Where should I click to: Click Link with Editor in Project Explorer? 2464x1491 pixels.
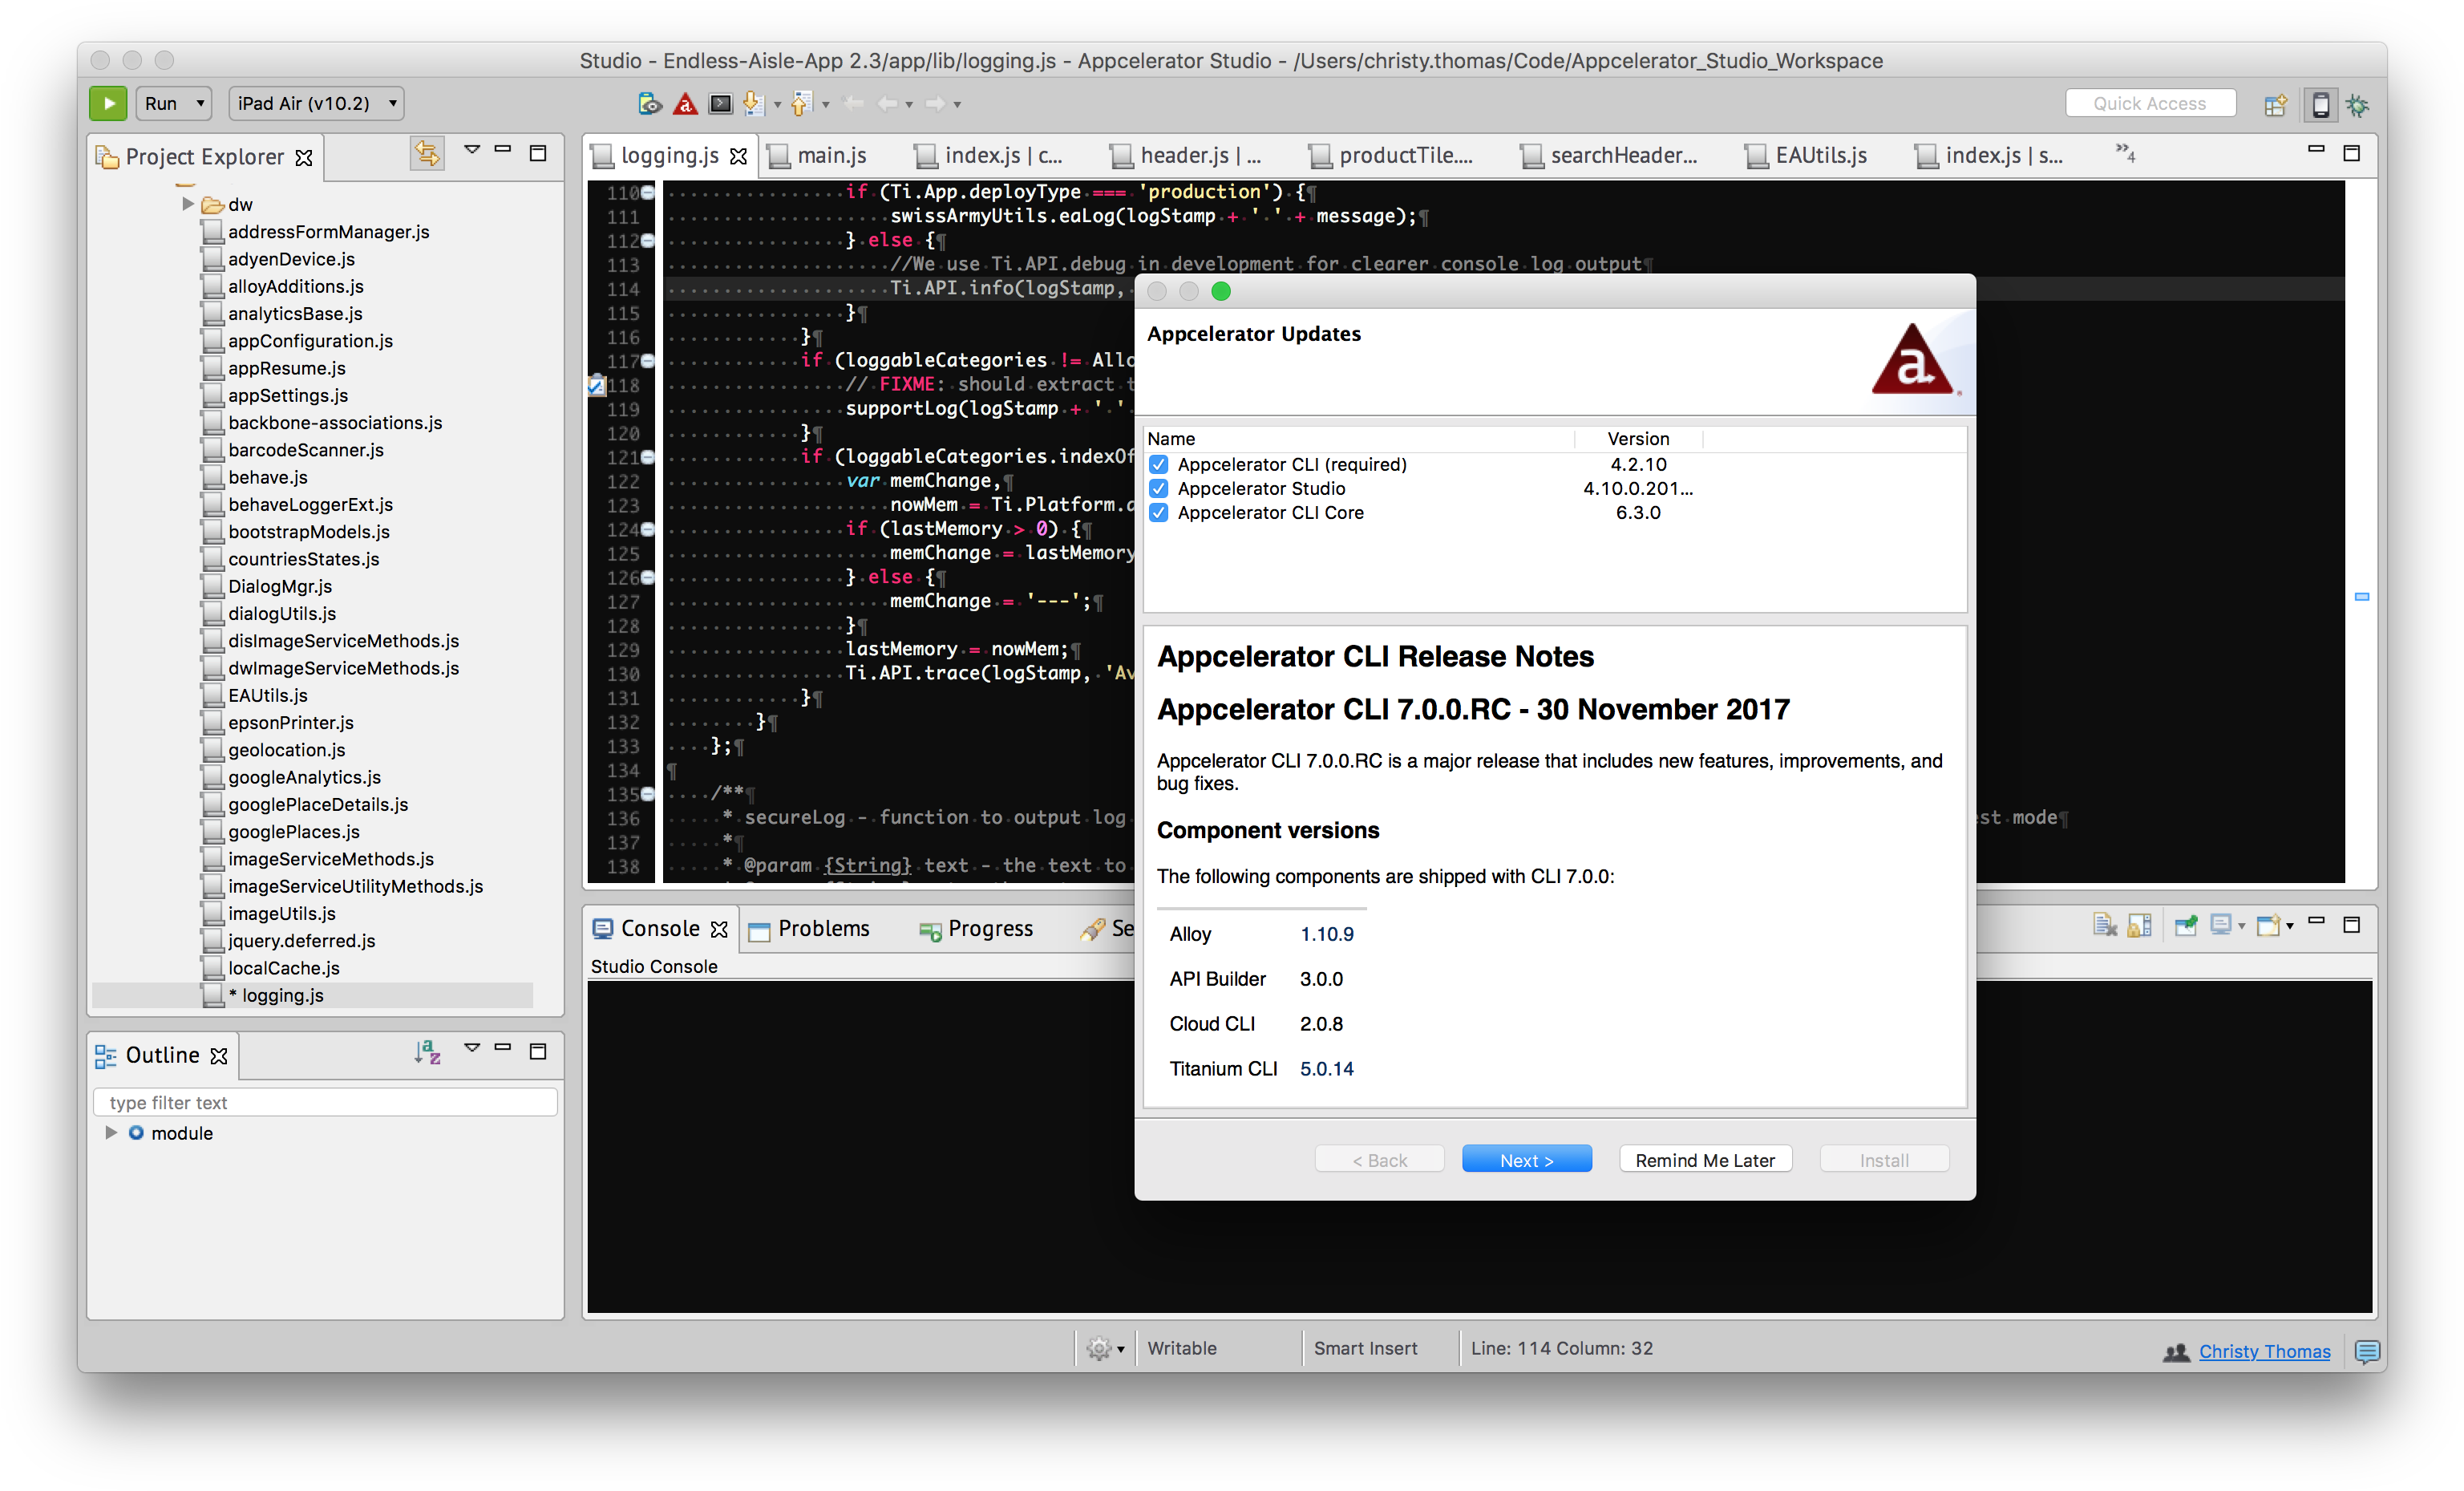pyautogui.click(x=427, y=154)
